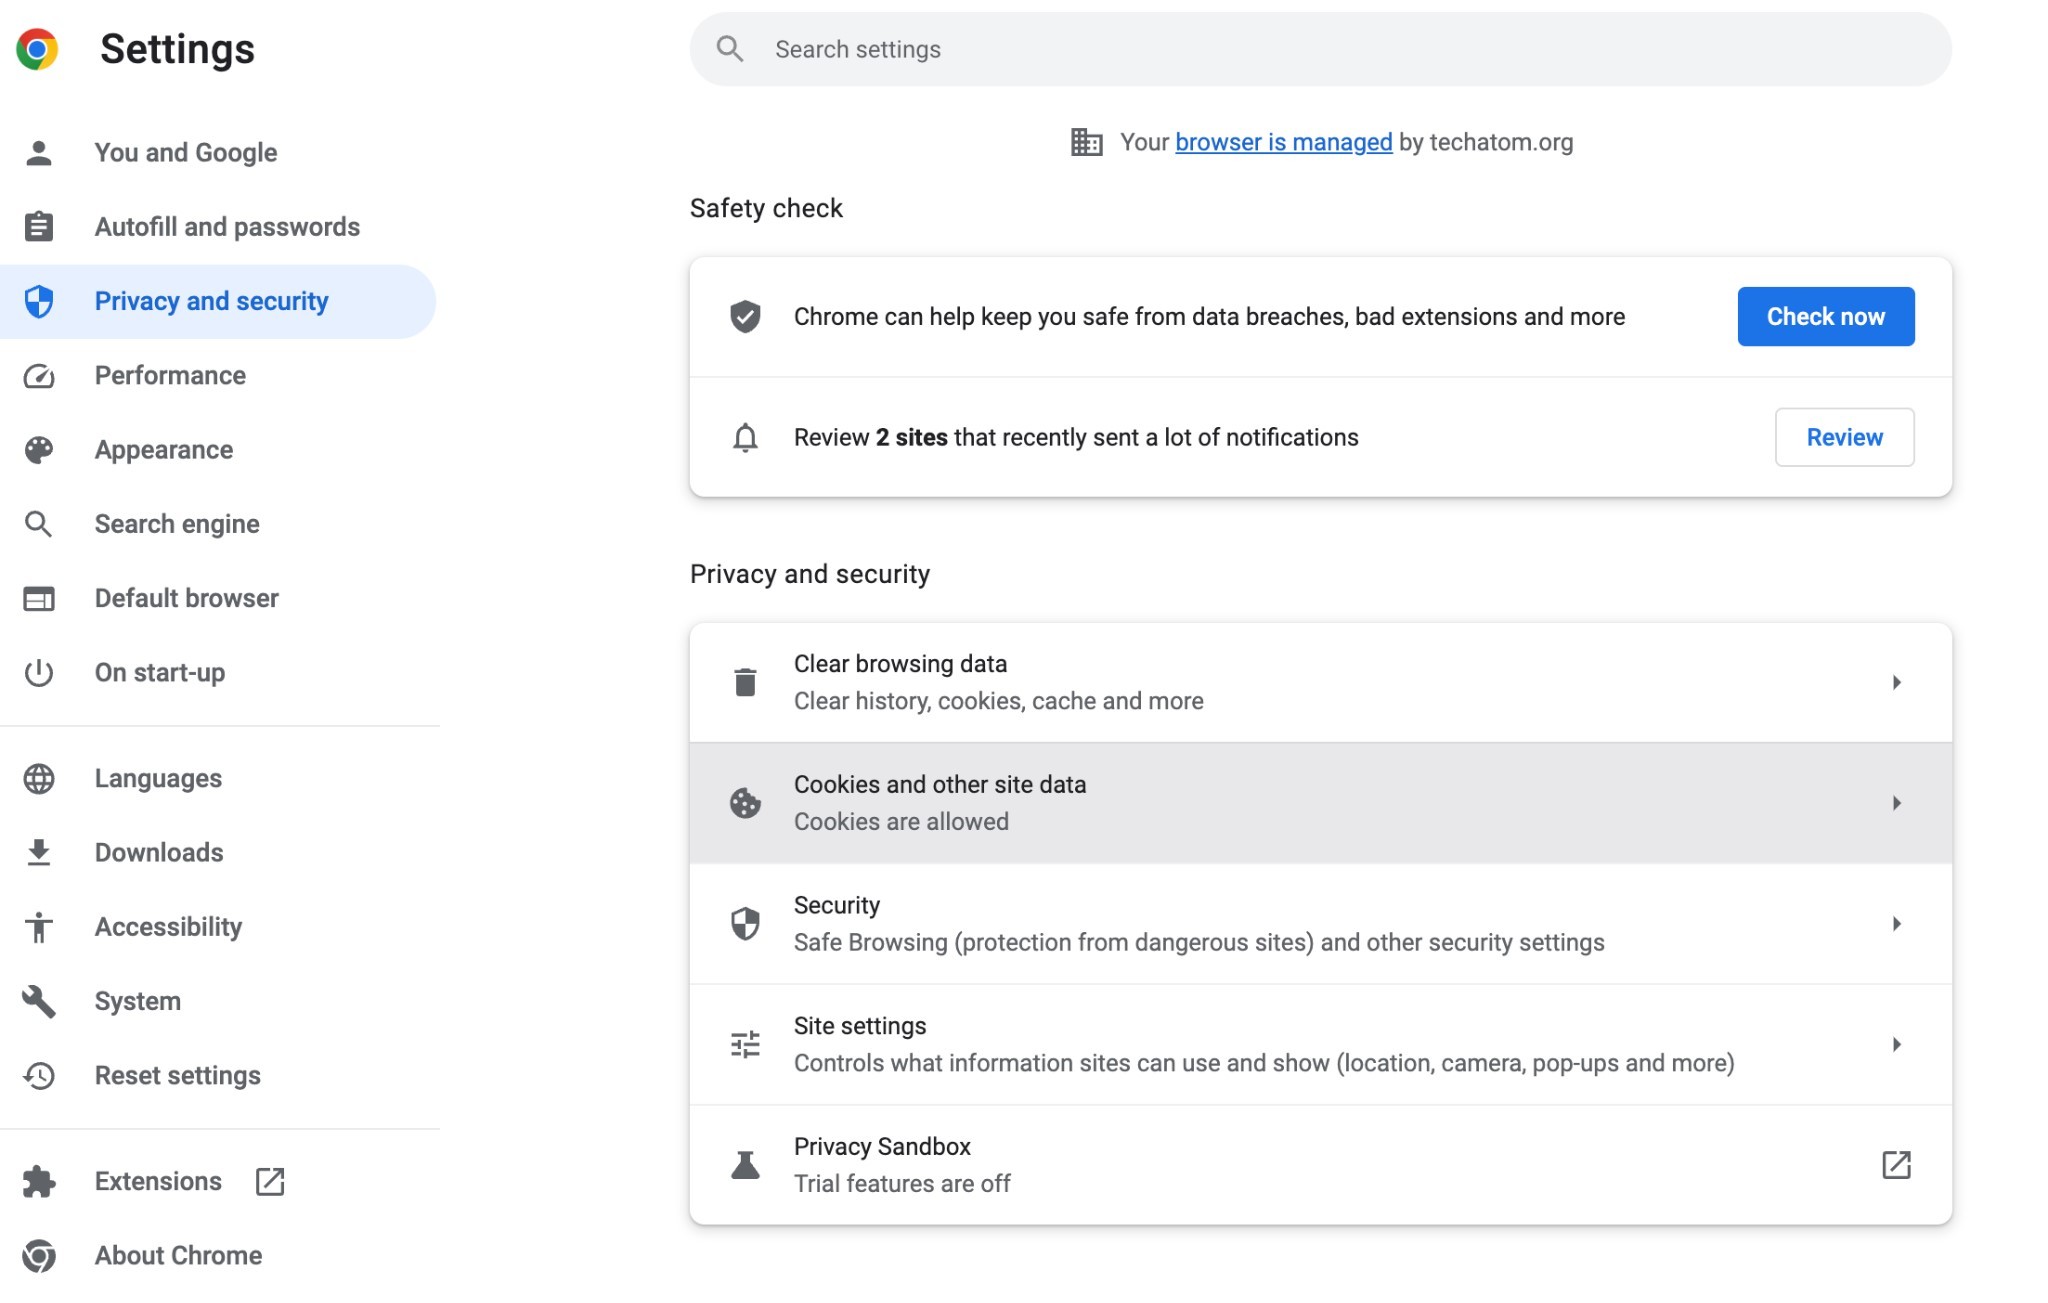Image resolution: width=2048 pixels, height=1303 pixels.
Task: Click the trash icon for Clear browsing data
Action: point(745,682)
